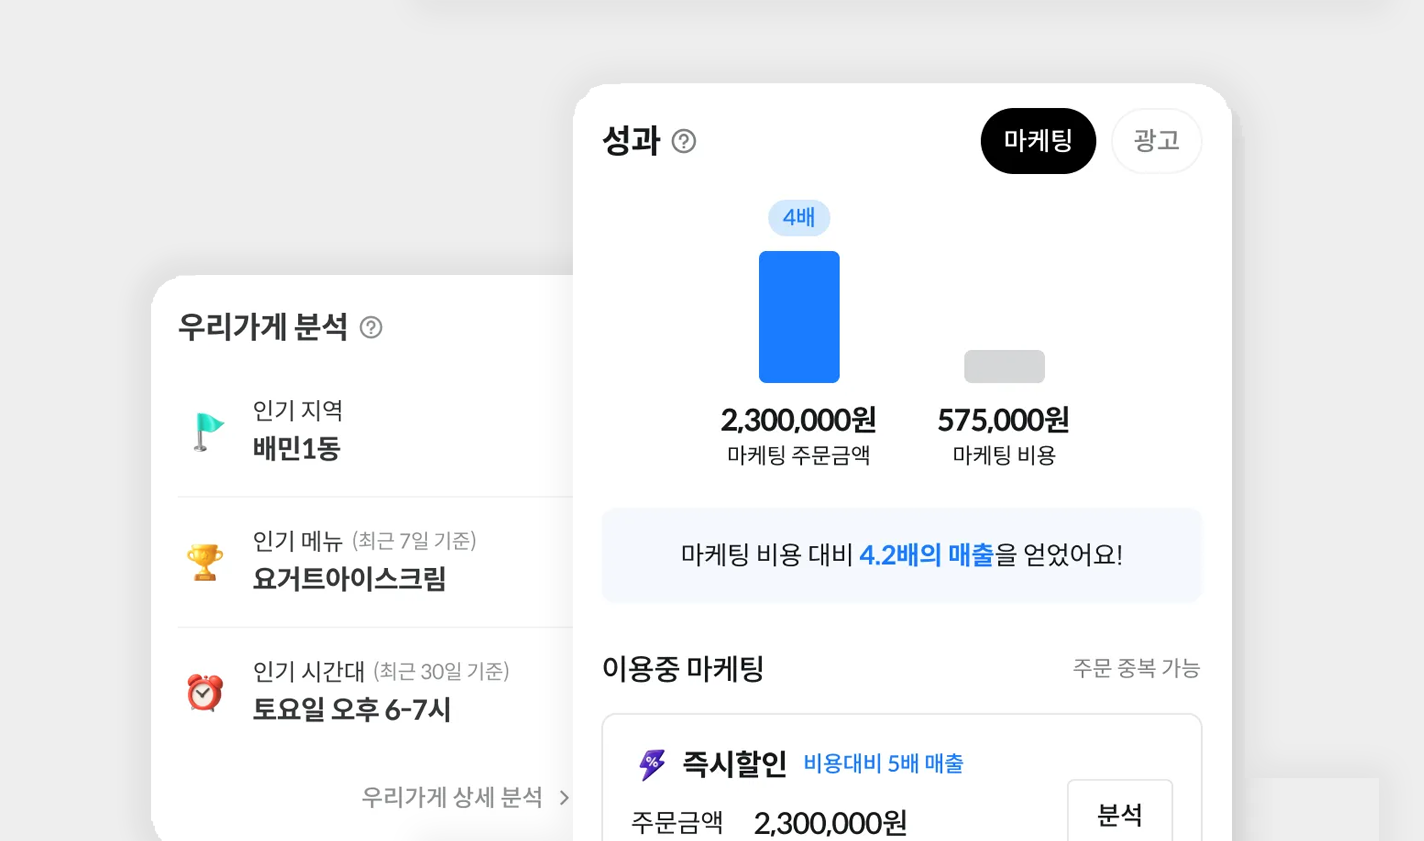Click the trophy 인기 메뉴 icon
The image size is (1424, 841).
click(205, 562)
